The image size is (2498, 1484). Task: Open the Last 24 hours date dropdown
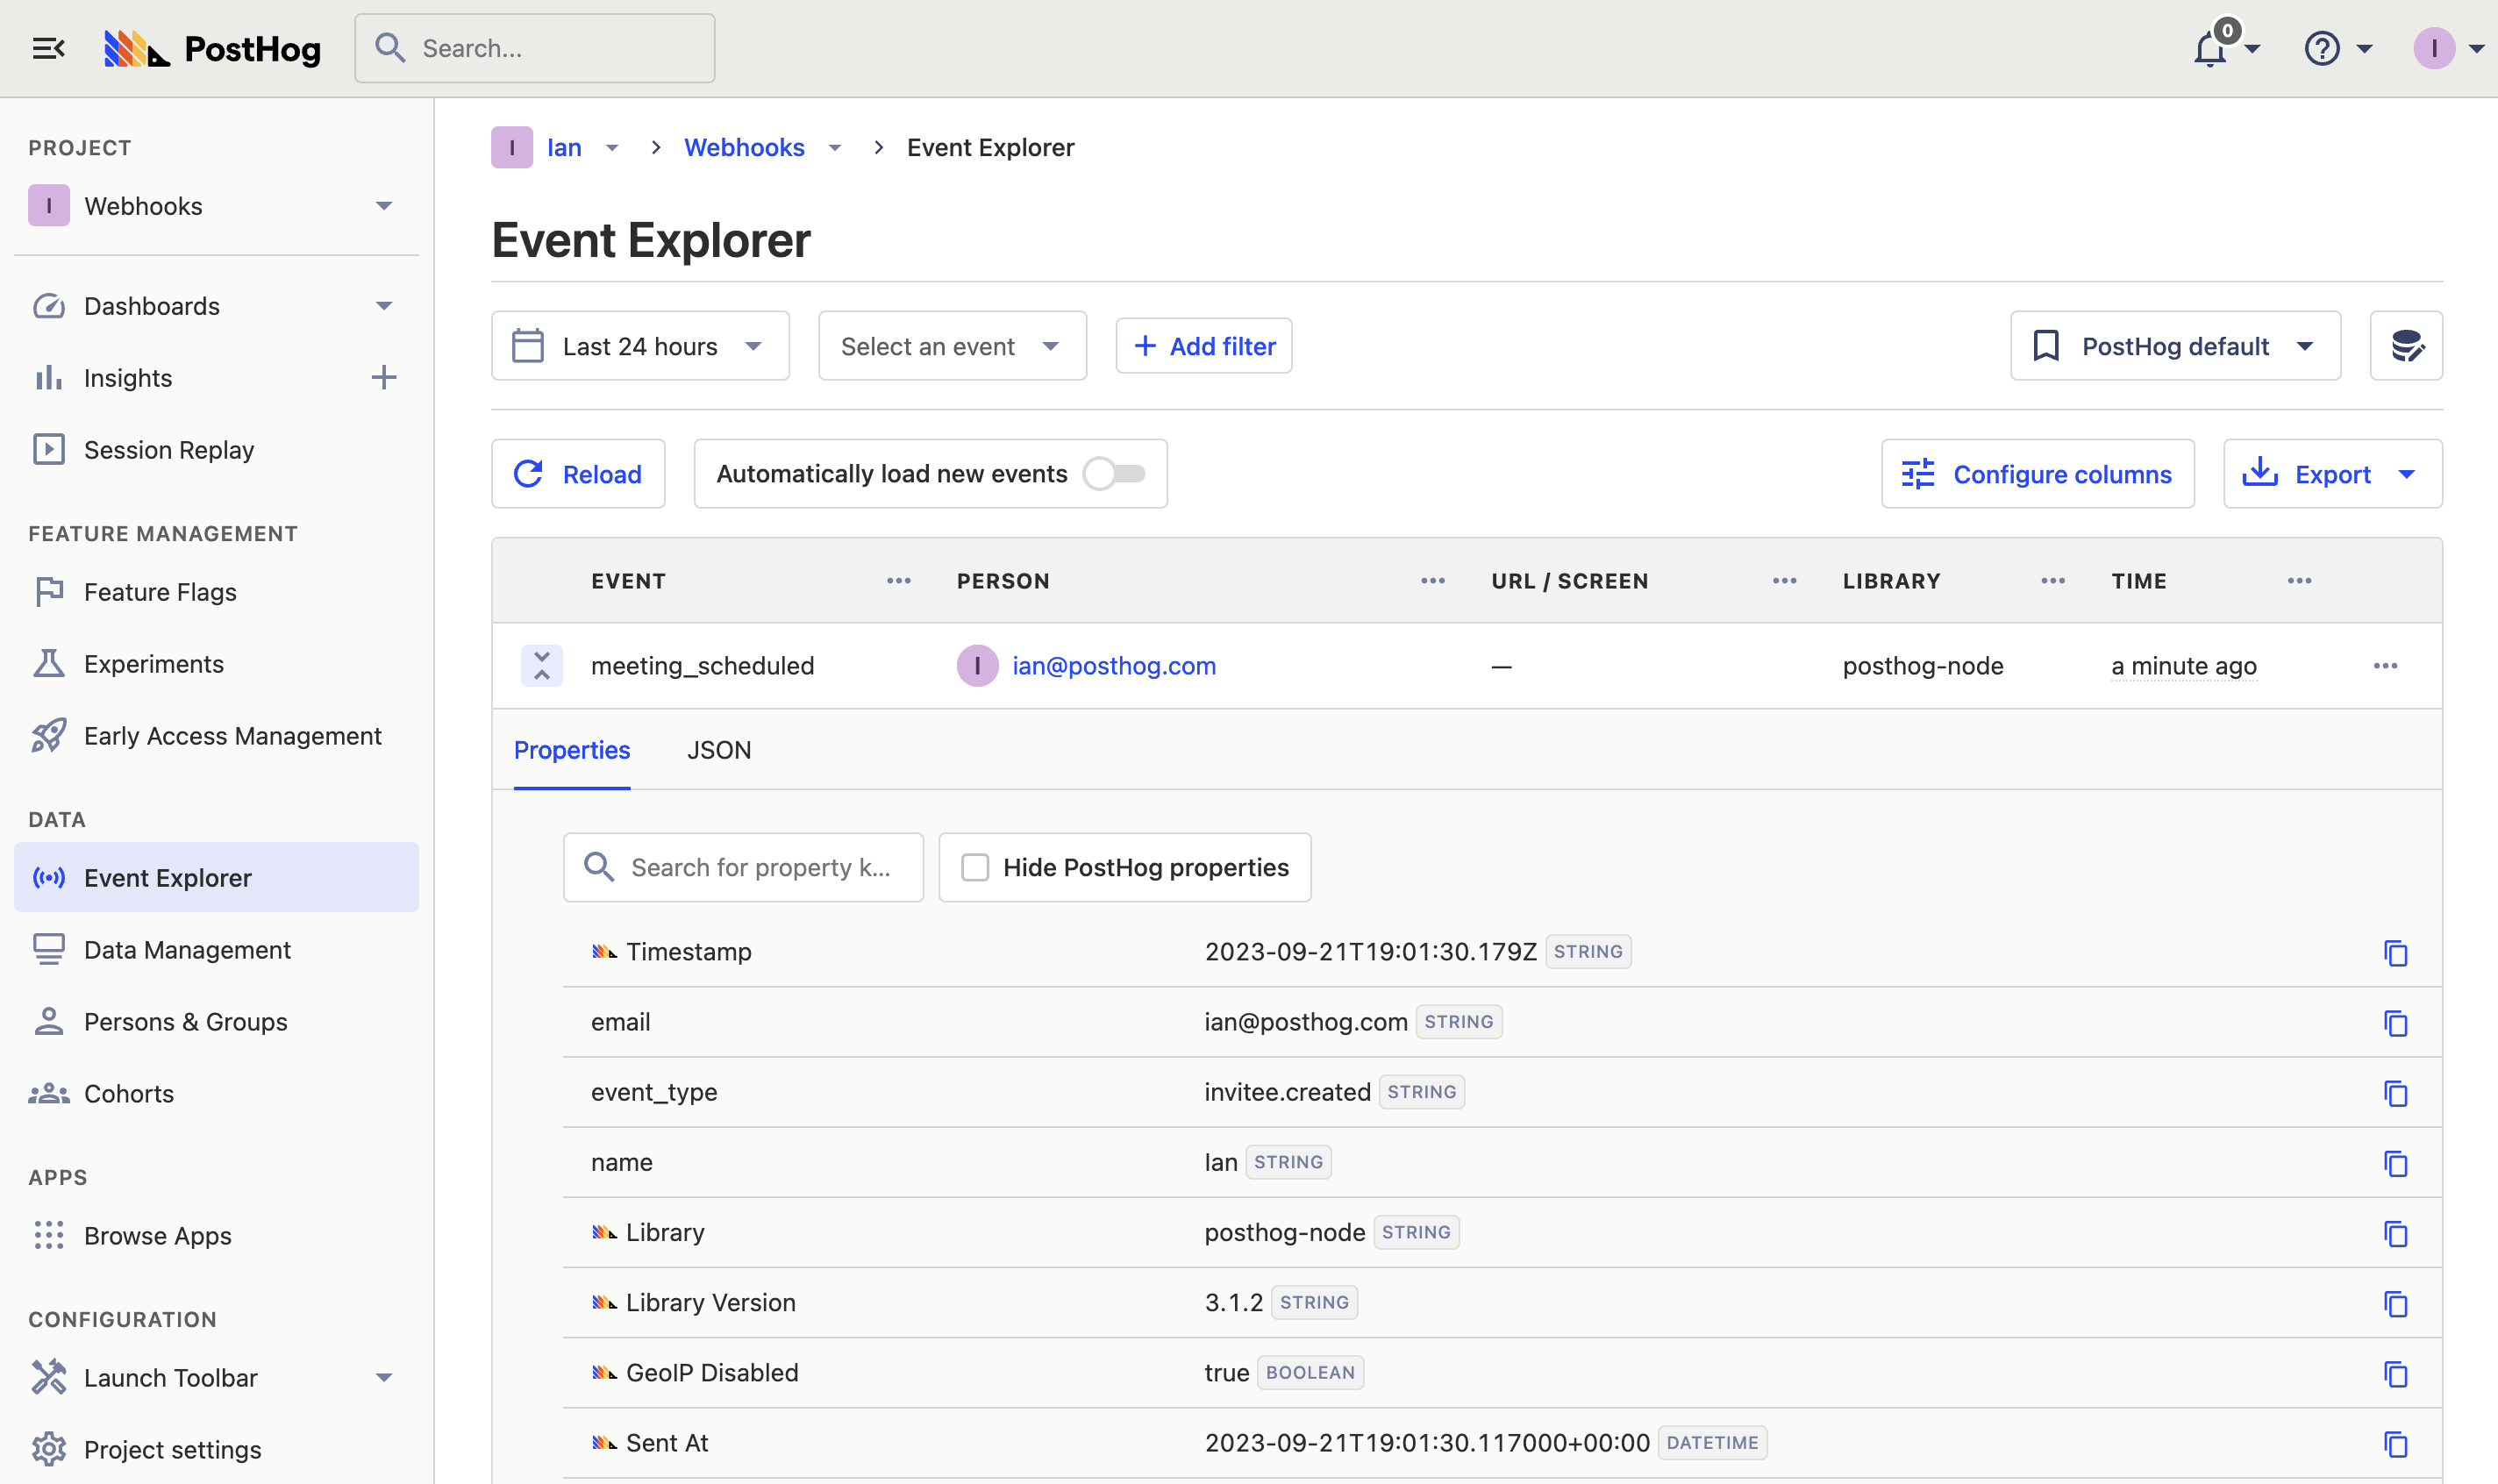tap(640, 346)
